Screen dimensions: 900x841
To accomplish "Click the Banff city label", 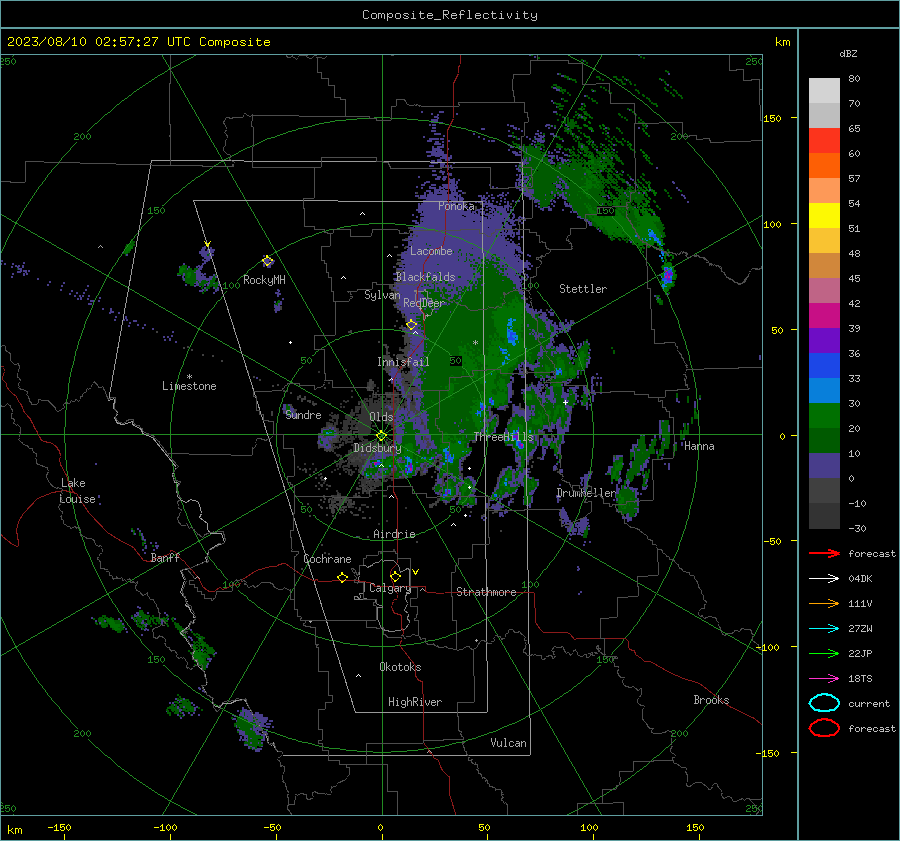I will click(x=165, y=558).
